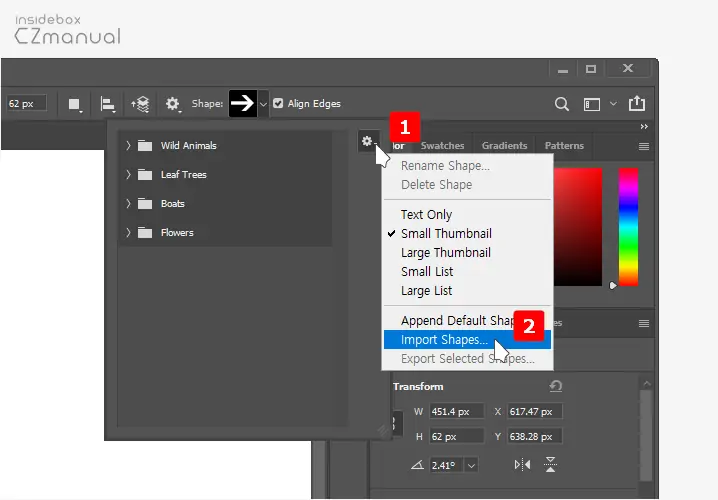Reset transform with the undo arrow icon
Image resolution: width=718 pixels, height=500 pixels.
pyautogui.click(x=556, y=387)
